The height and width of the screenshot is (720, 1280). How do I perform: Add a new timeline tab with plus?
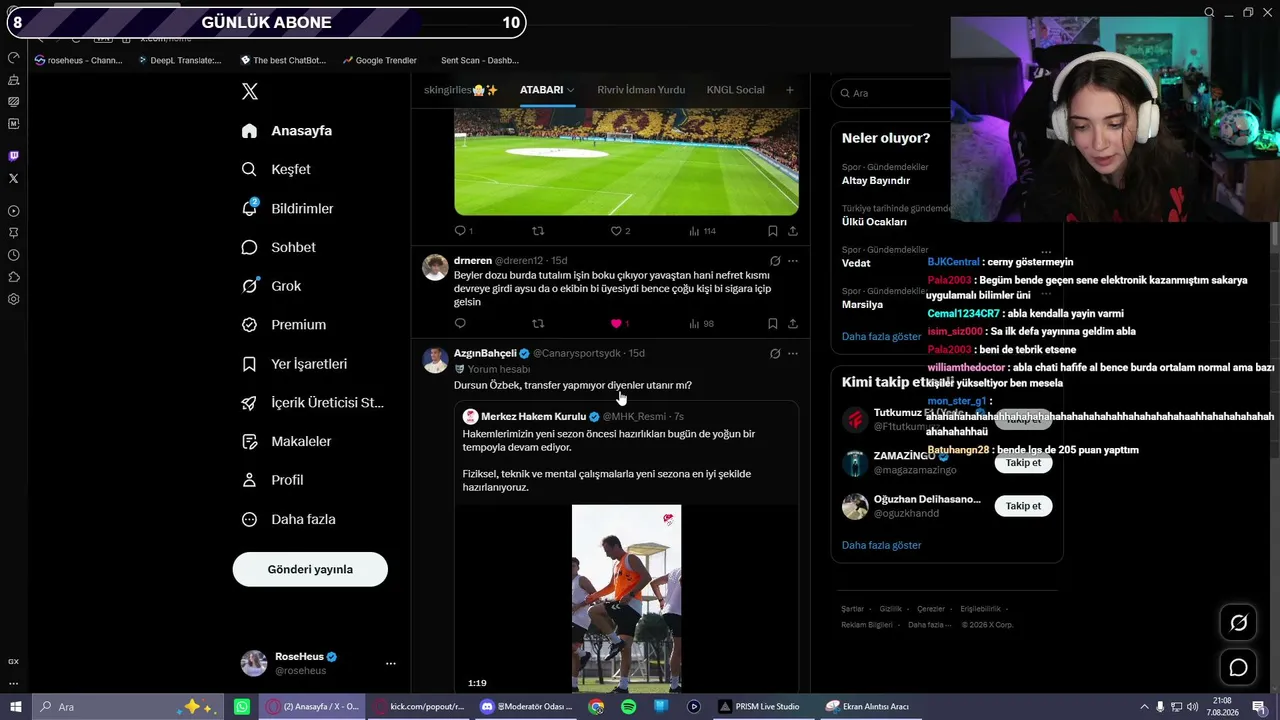790,90
